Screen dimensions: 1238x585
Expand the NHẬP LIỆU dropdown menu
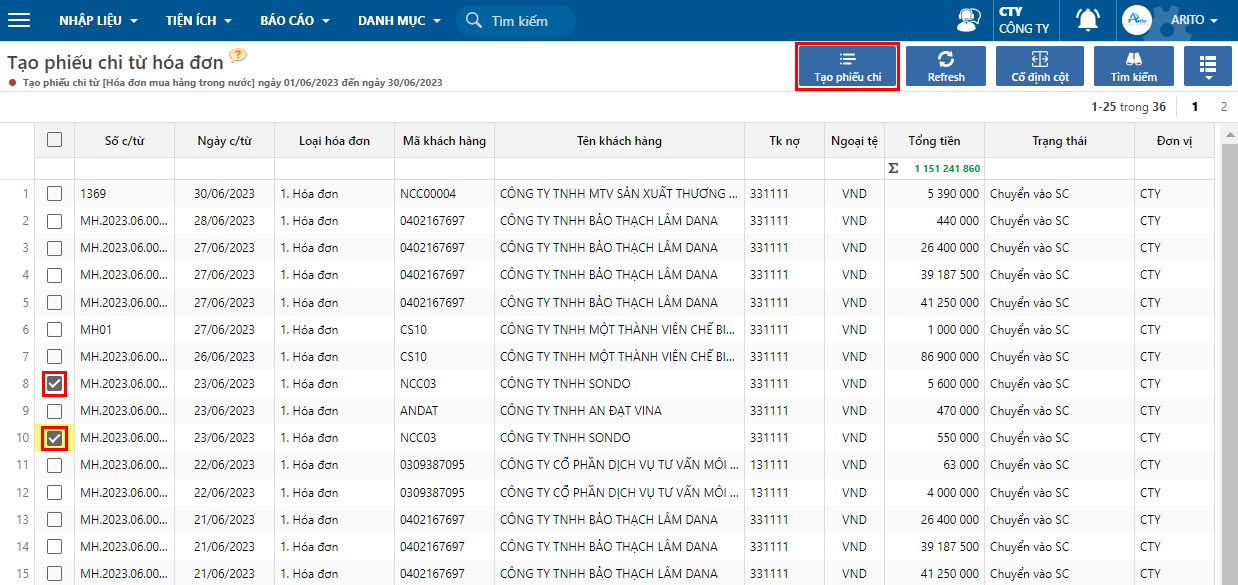pyautogui.click(x=98, y=21)
